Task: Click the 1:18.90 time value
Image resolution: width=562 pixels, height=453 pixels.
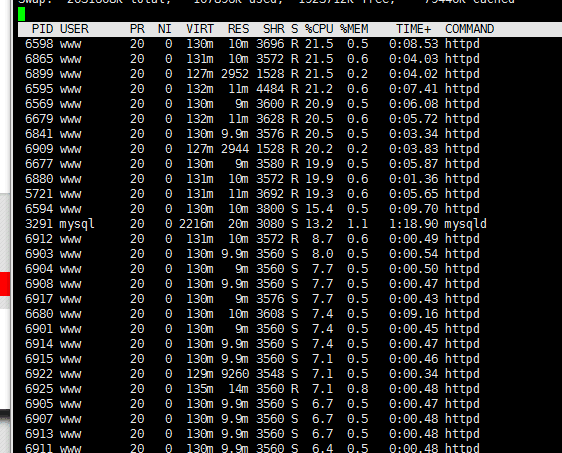Action: pos(414,224)
